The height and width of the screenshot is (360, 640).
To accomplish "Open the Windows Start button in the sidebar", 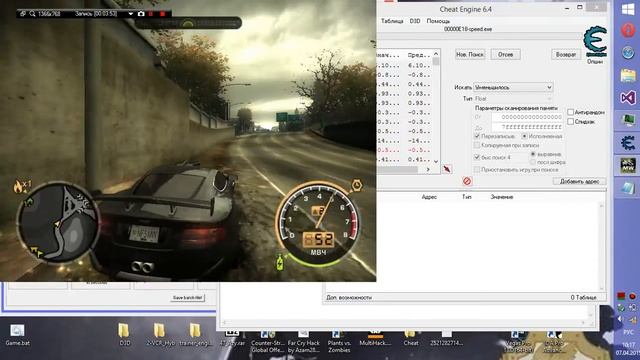I will [628, 9].
